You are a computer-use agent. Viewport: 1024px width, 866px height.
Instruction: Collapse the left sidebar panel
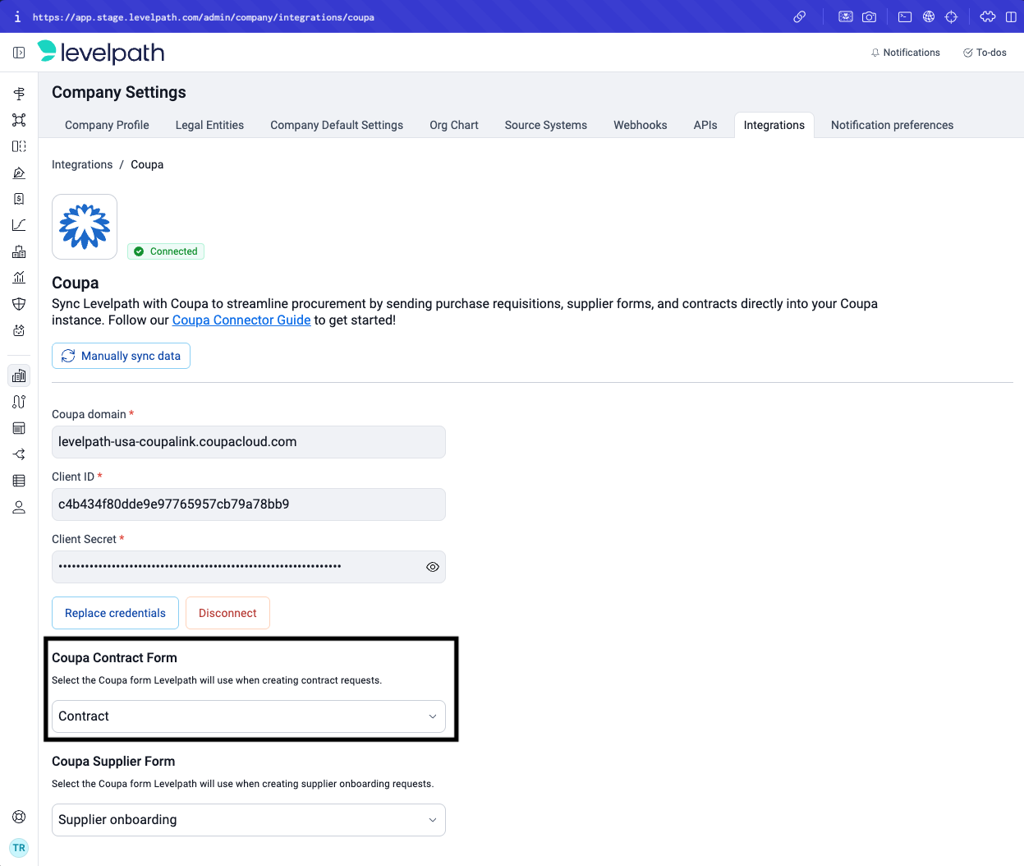[x=18, y=53]
